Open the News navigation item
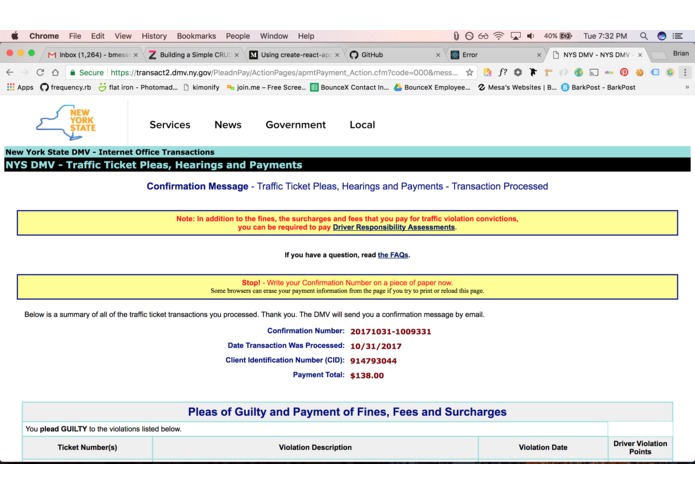 (228, 125)
